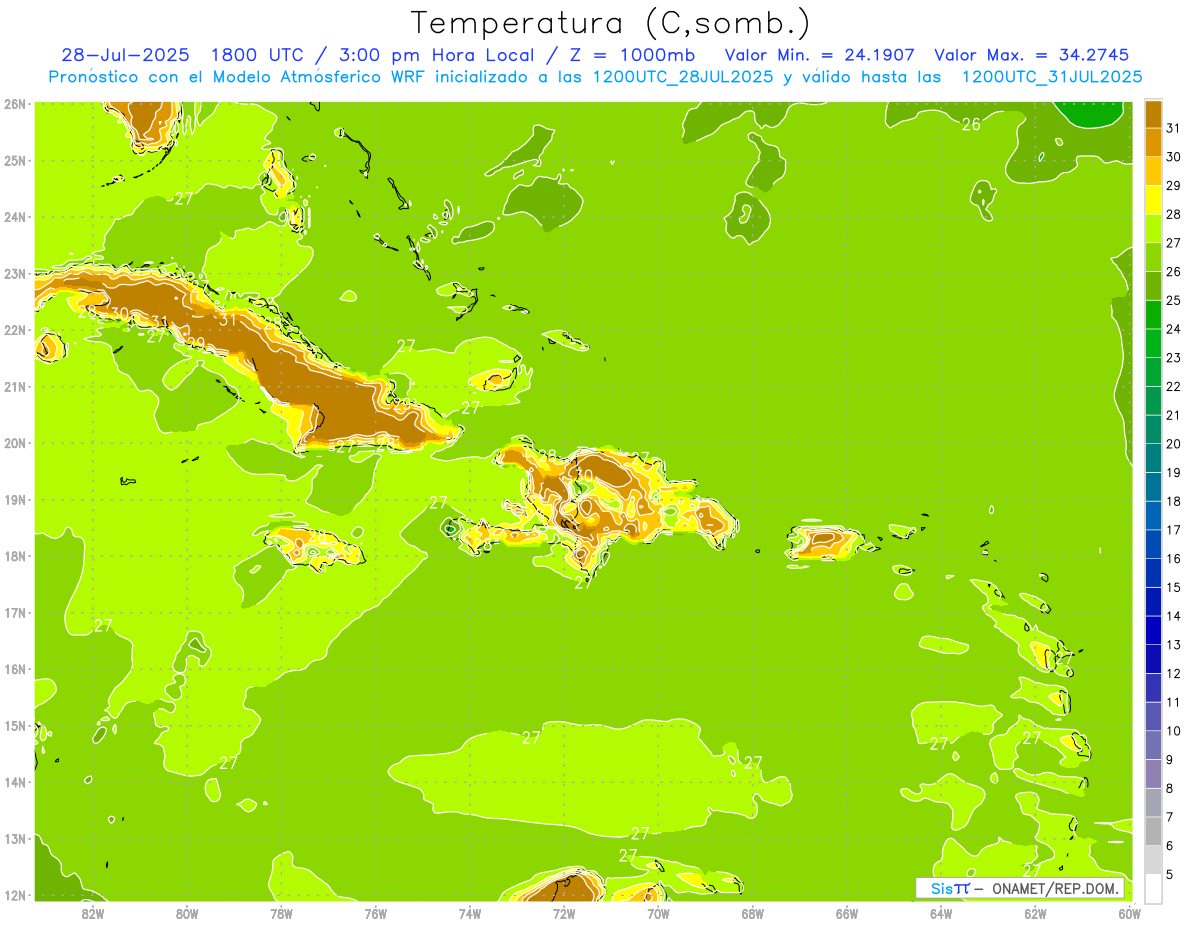Click the "21N" latitude axis label
This screenshot has width=1200, height=927.
tap(15, 386)
